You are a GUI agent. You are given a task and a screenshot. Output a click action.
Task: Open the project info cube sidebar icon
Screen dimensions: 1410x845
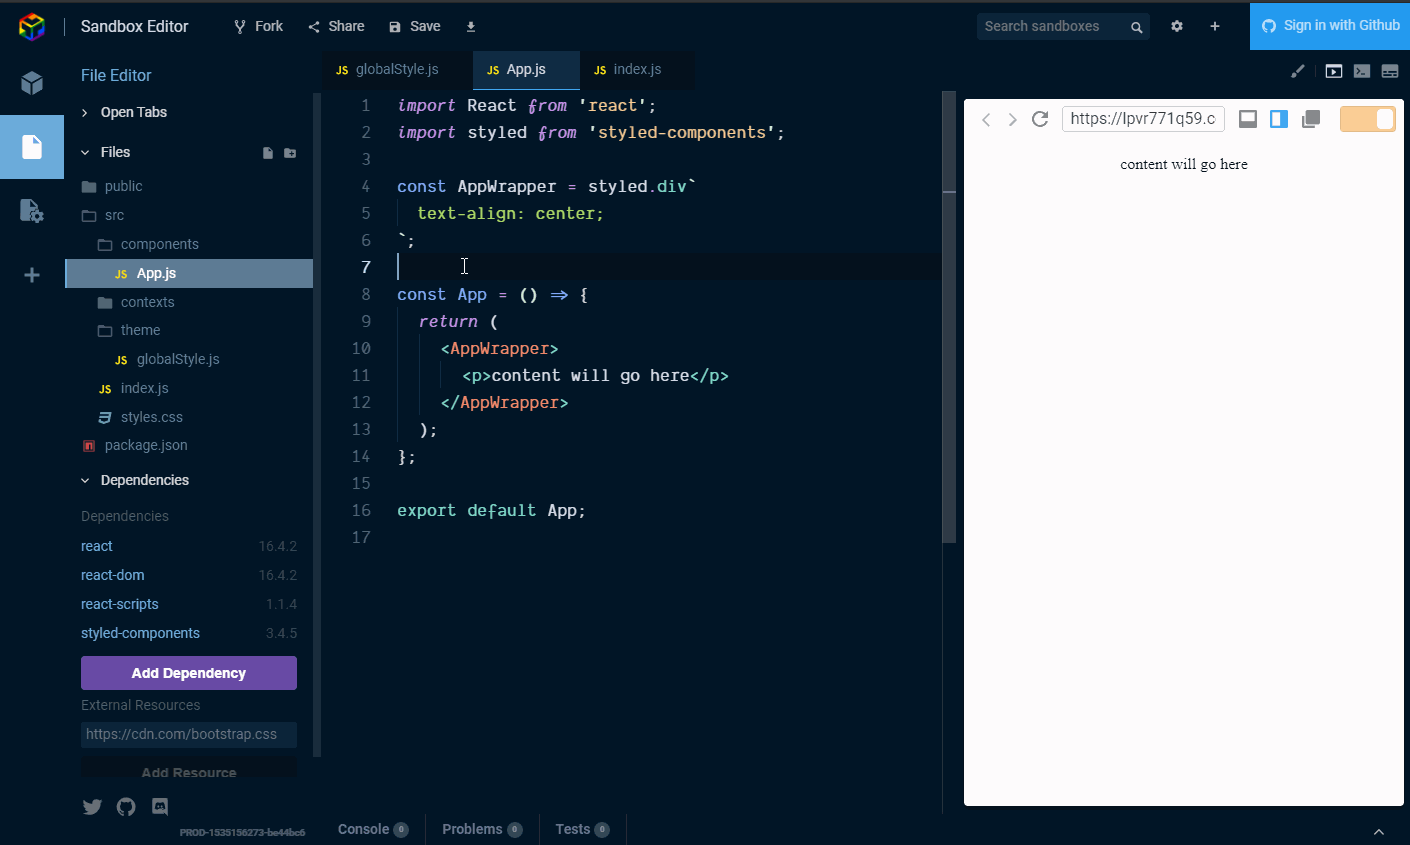31,83
